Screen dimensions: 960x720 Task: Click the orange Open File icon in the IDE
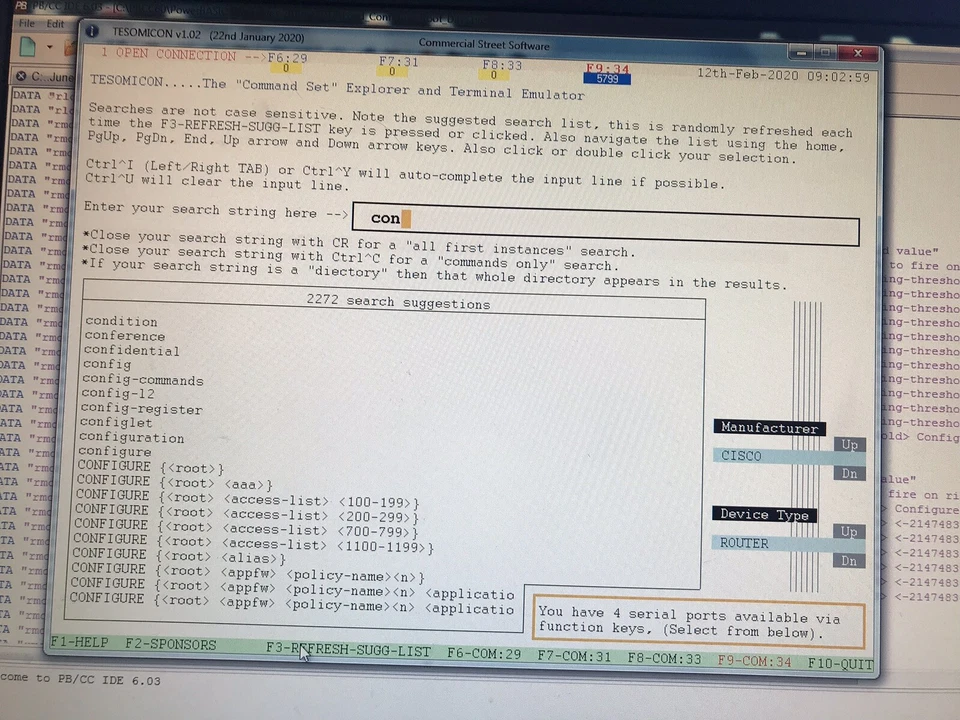point(68,49)
